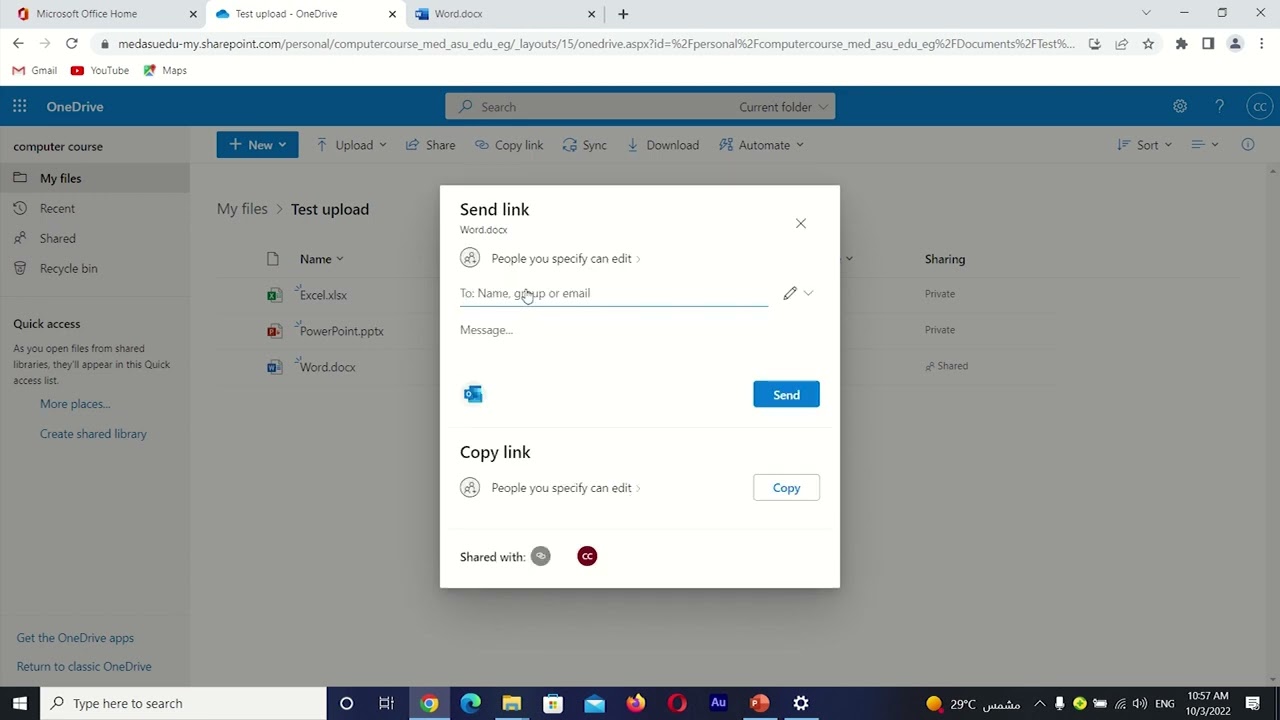Click the OneDrive search box
This screenshot has width=1280, height=720.
click(x=590, y=107)
